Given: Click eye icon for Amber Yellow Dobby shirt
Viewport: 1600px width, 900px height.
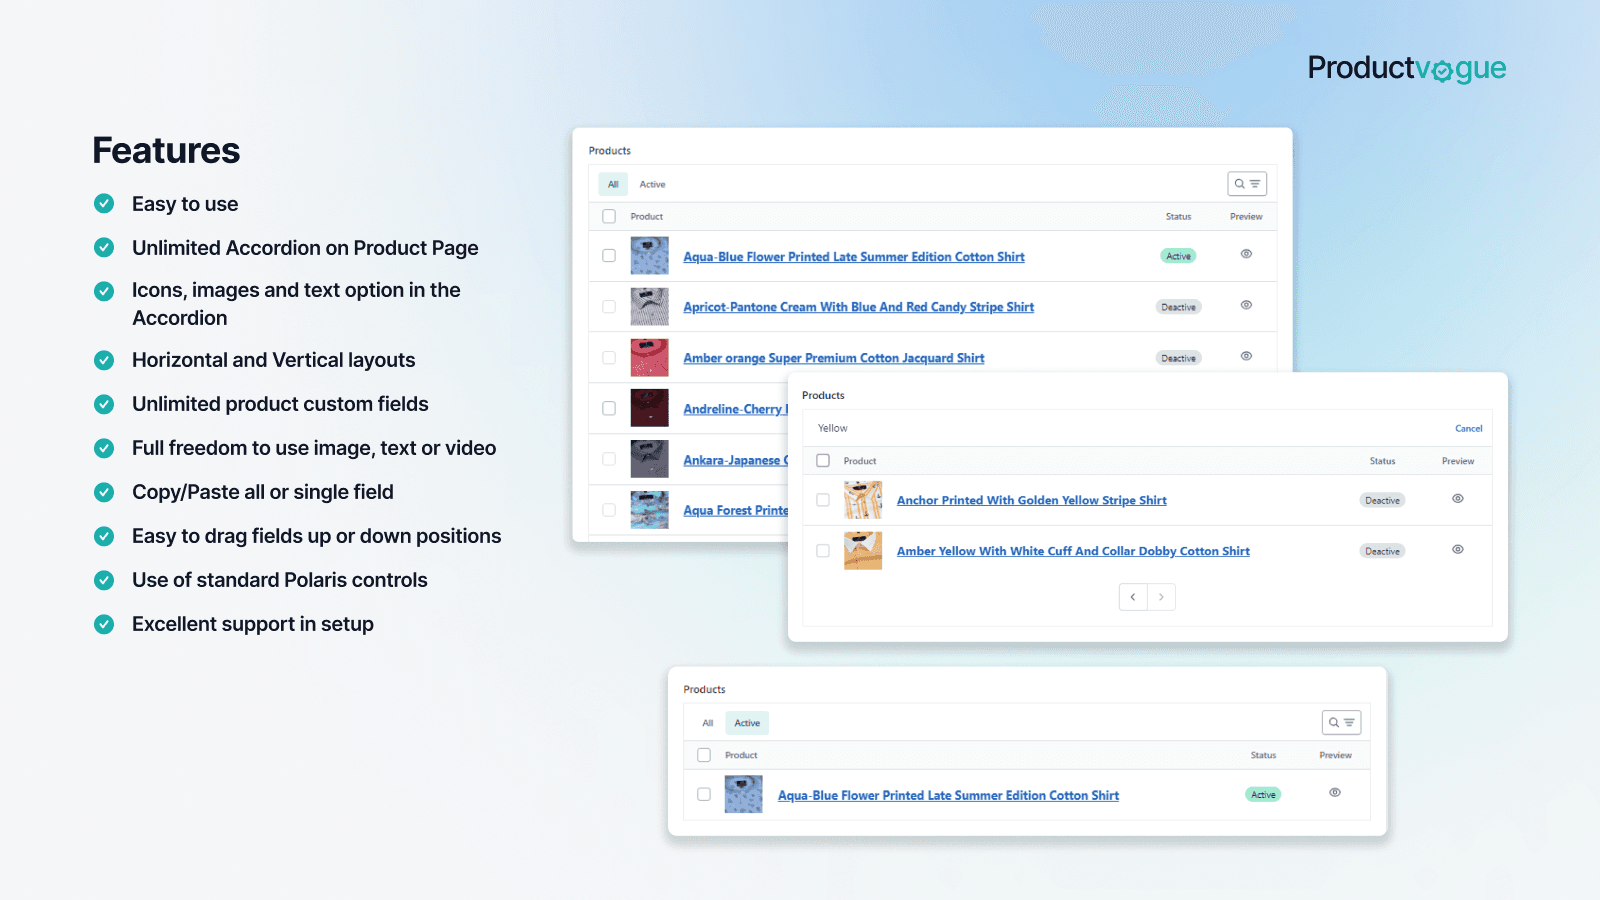Looking at the screenshot, I should (1457, 549).
